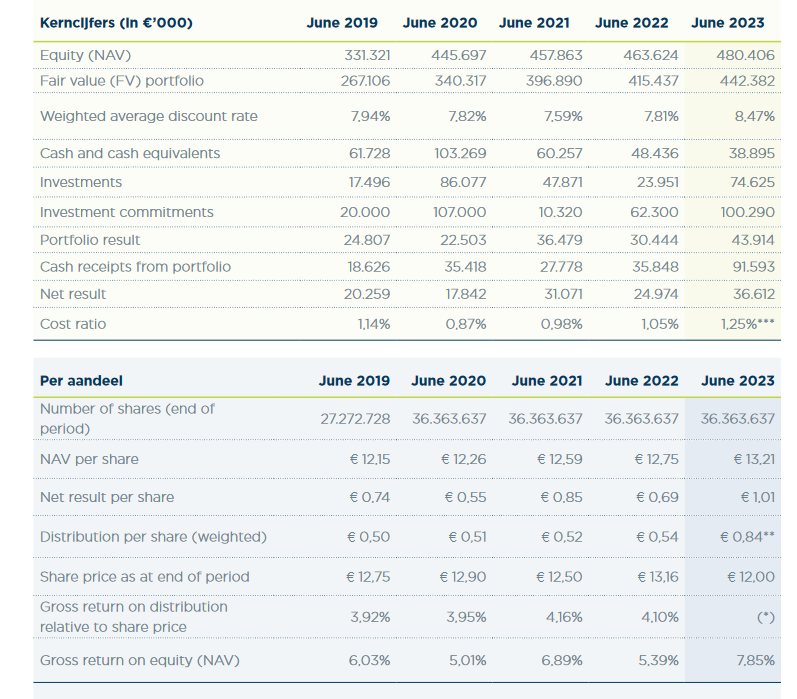
Task: Select the 'Investment commitments' row label
Action: click(x=126, y=212)
